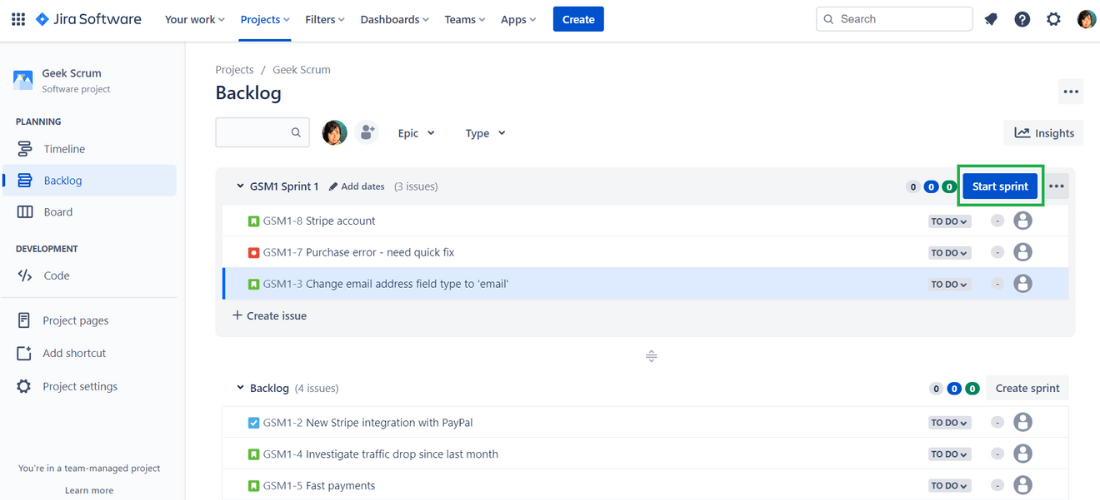Change TO DO status of GSM1-7

point(949,253)
